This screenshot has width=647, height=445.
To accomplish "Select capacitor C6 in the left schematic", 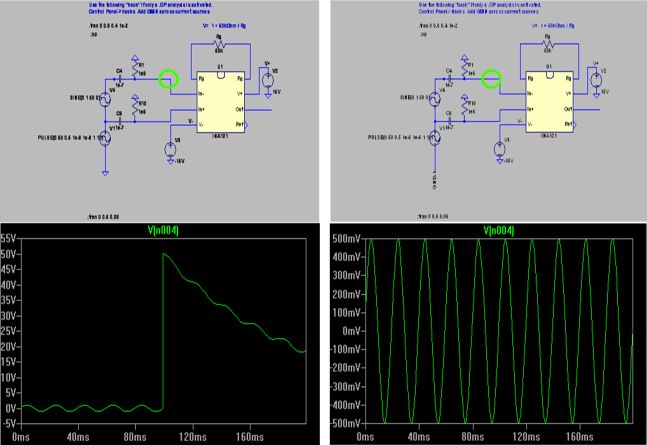I will pyautogui.click(x=120, y=121).
